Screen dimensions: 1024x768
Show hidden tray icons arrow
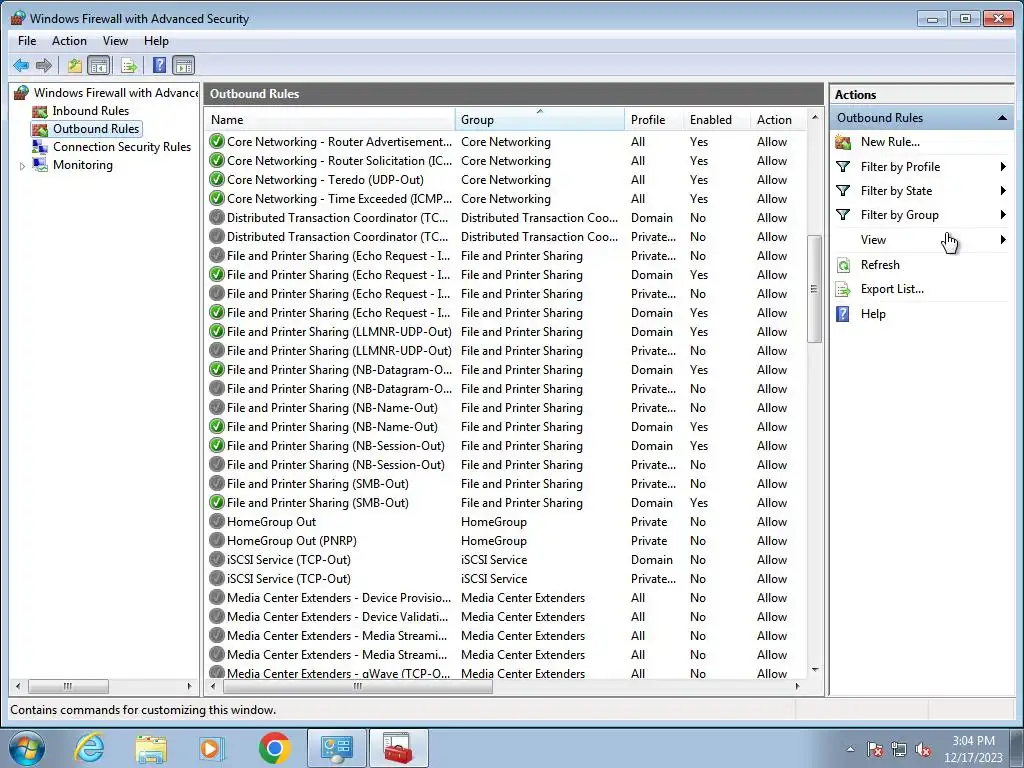850,749
